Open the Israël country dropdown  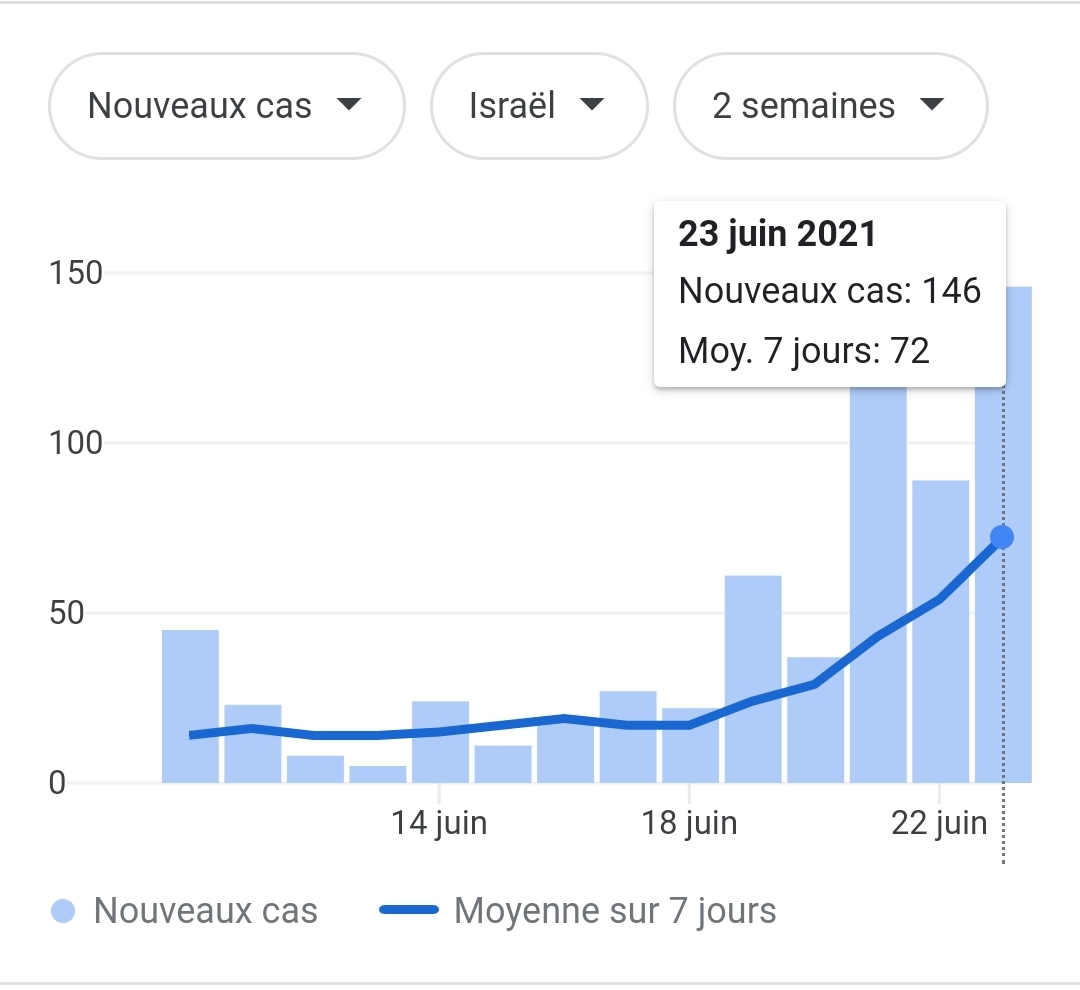tap(538, 106)
